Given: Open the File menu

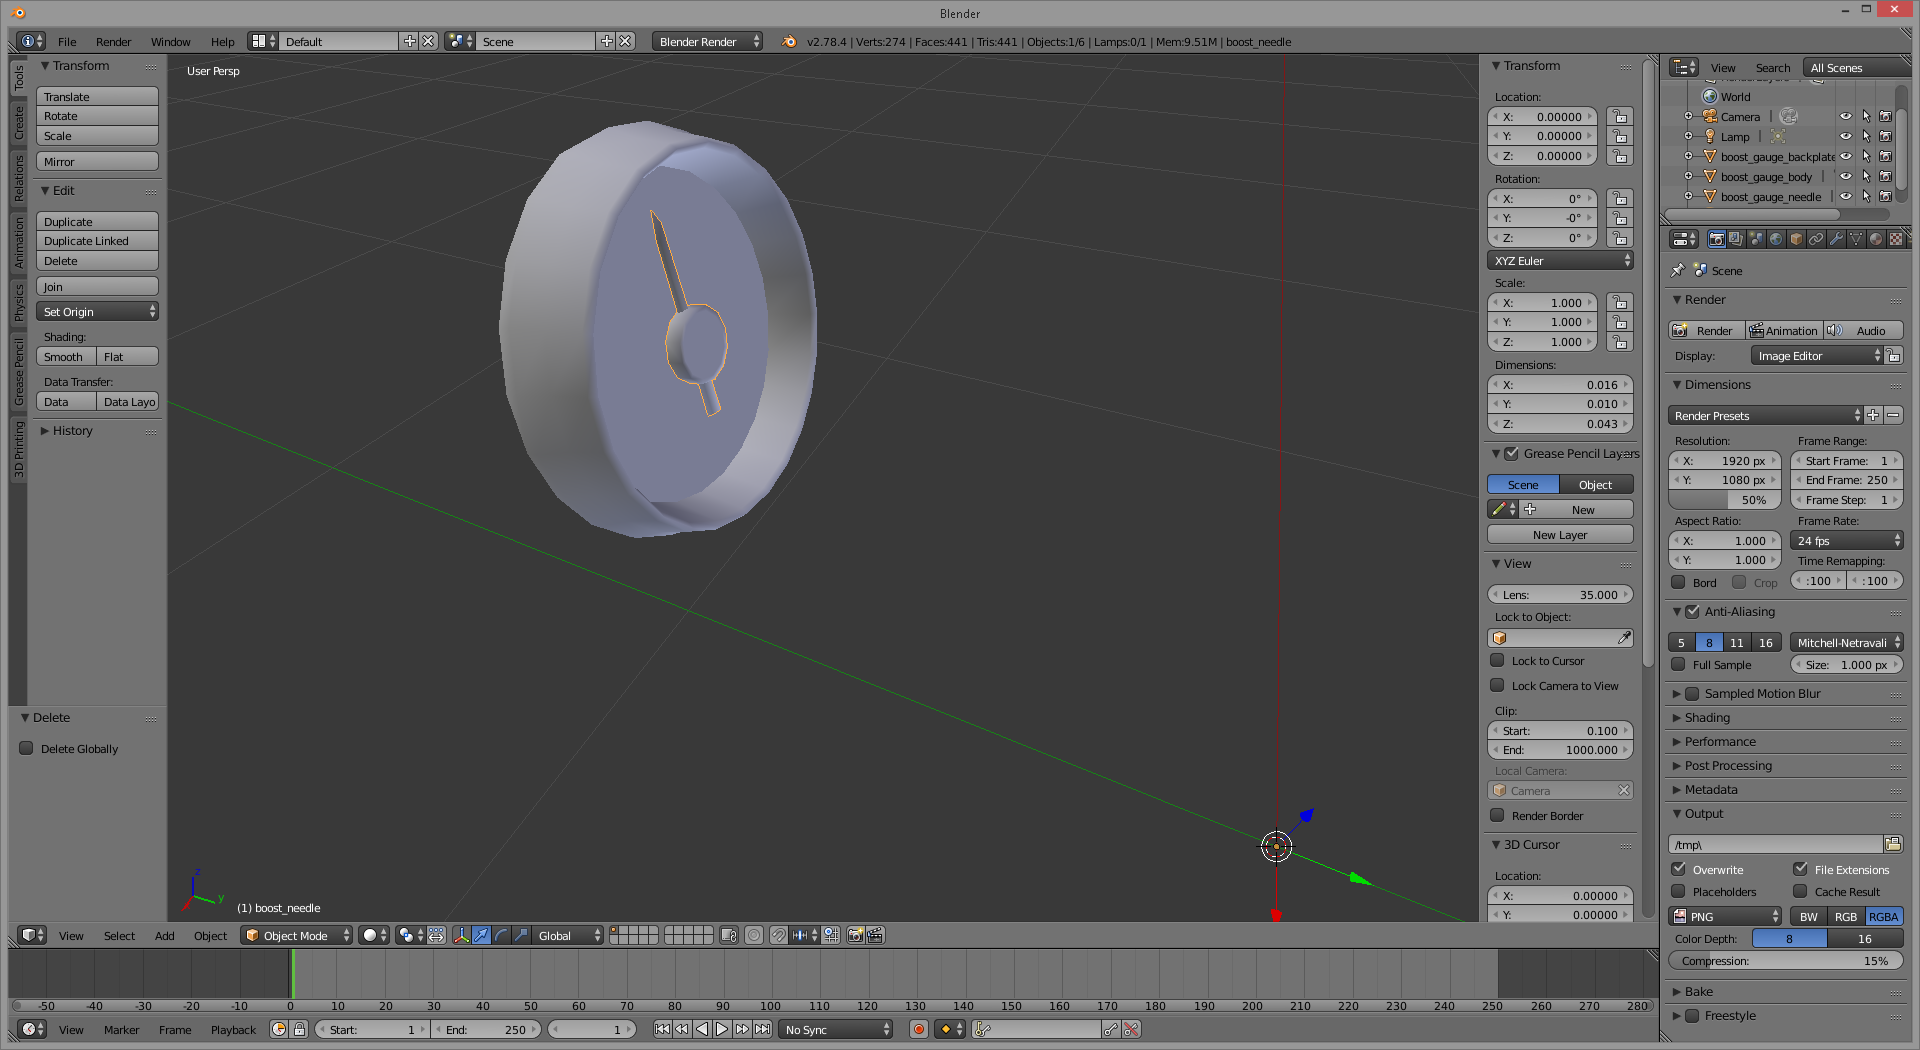Looking at the screenshot, I should tap(67, 41).
